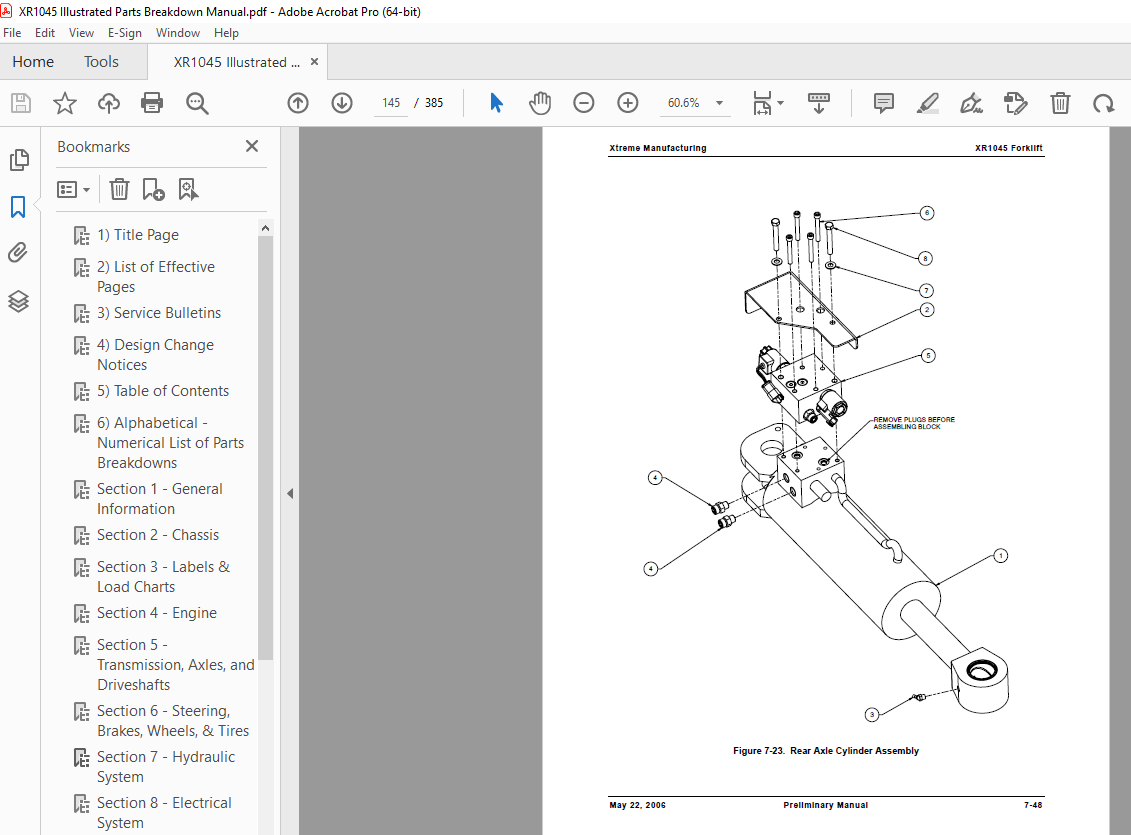Click the Save file icon
The height and width of the screenshot is (835, 1131).
pyautogui.click(x=21, y=103)
